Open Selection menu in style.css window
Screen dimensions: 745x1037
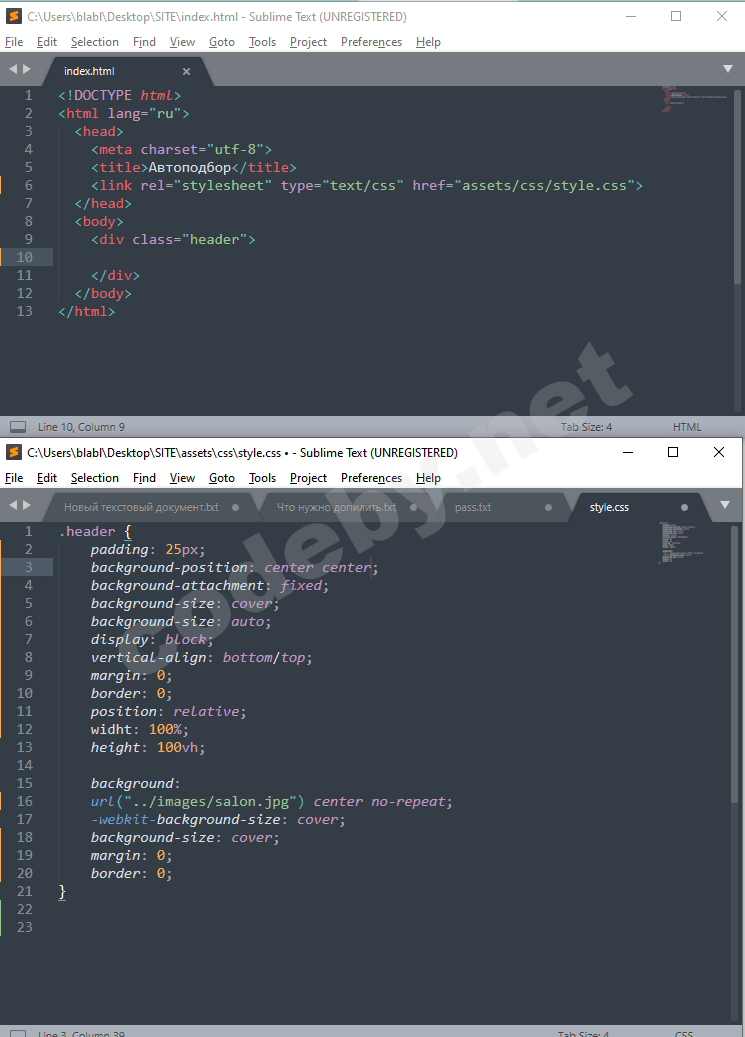pyautogui.click(x=95, y=477)
